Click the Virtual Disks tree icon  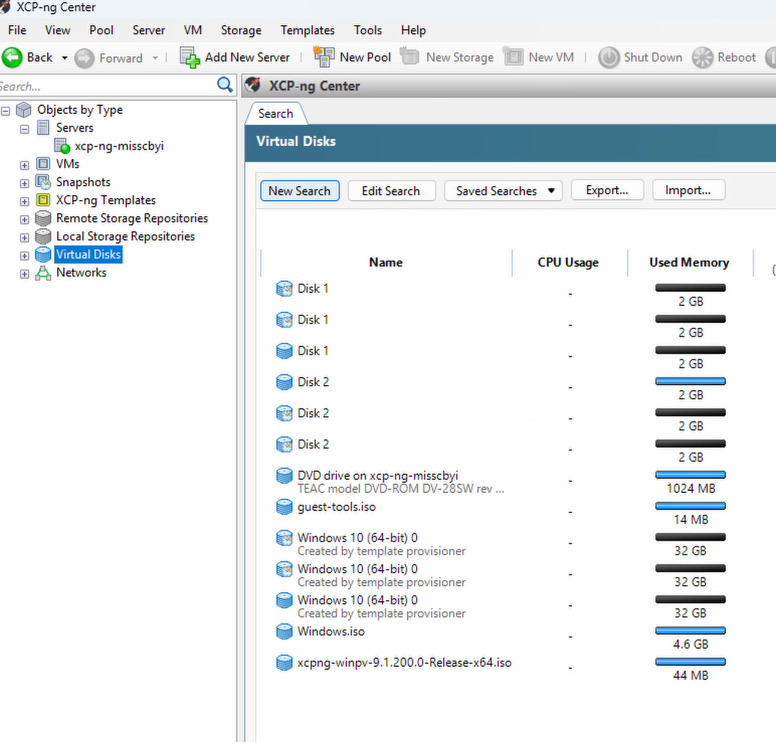(x=43, y=254)
